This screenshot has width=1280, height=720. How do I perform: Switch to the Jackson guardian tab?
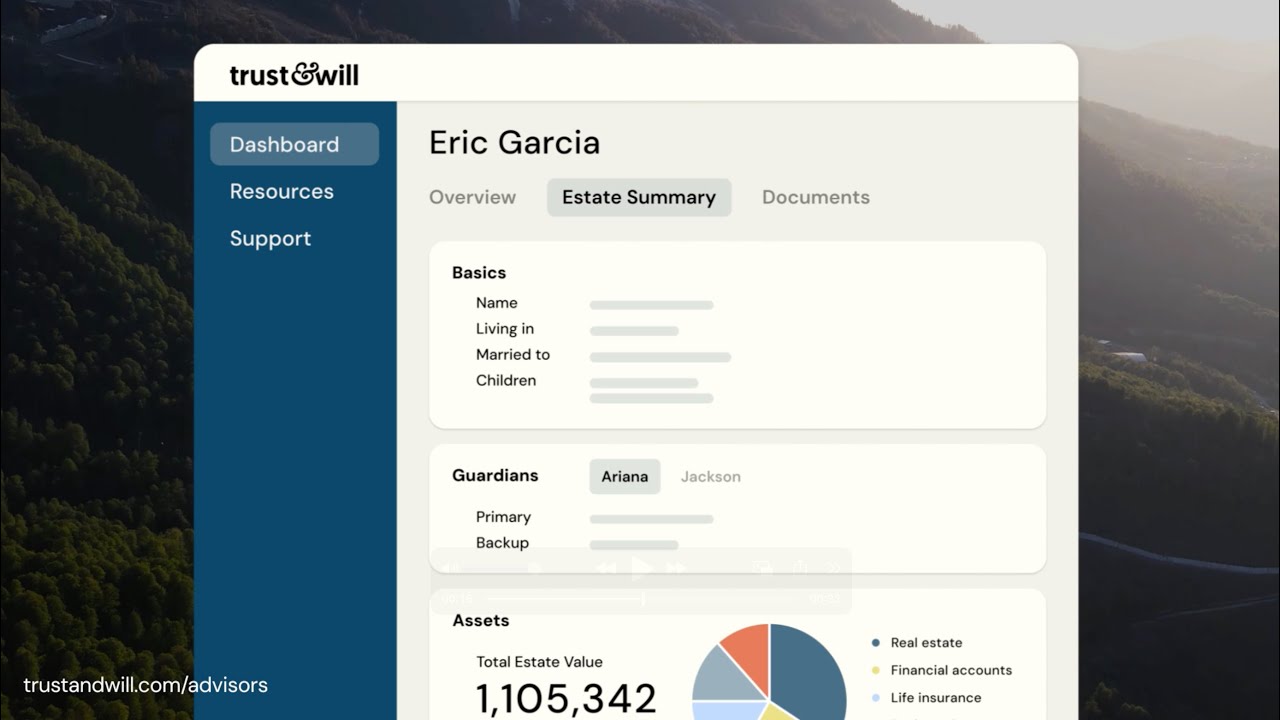711,477
